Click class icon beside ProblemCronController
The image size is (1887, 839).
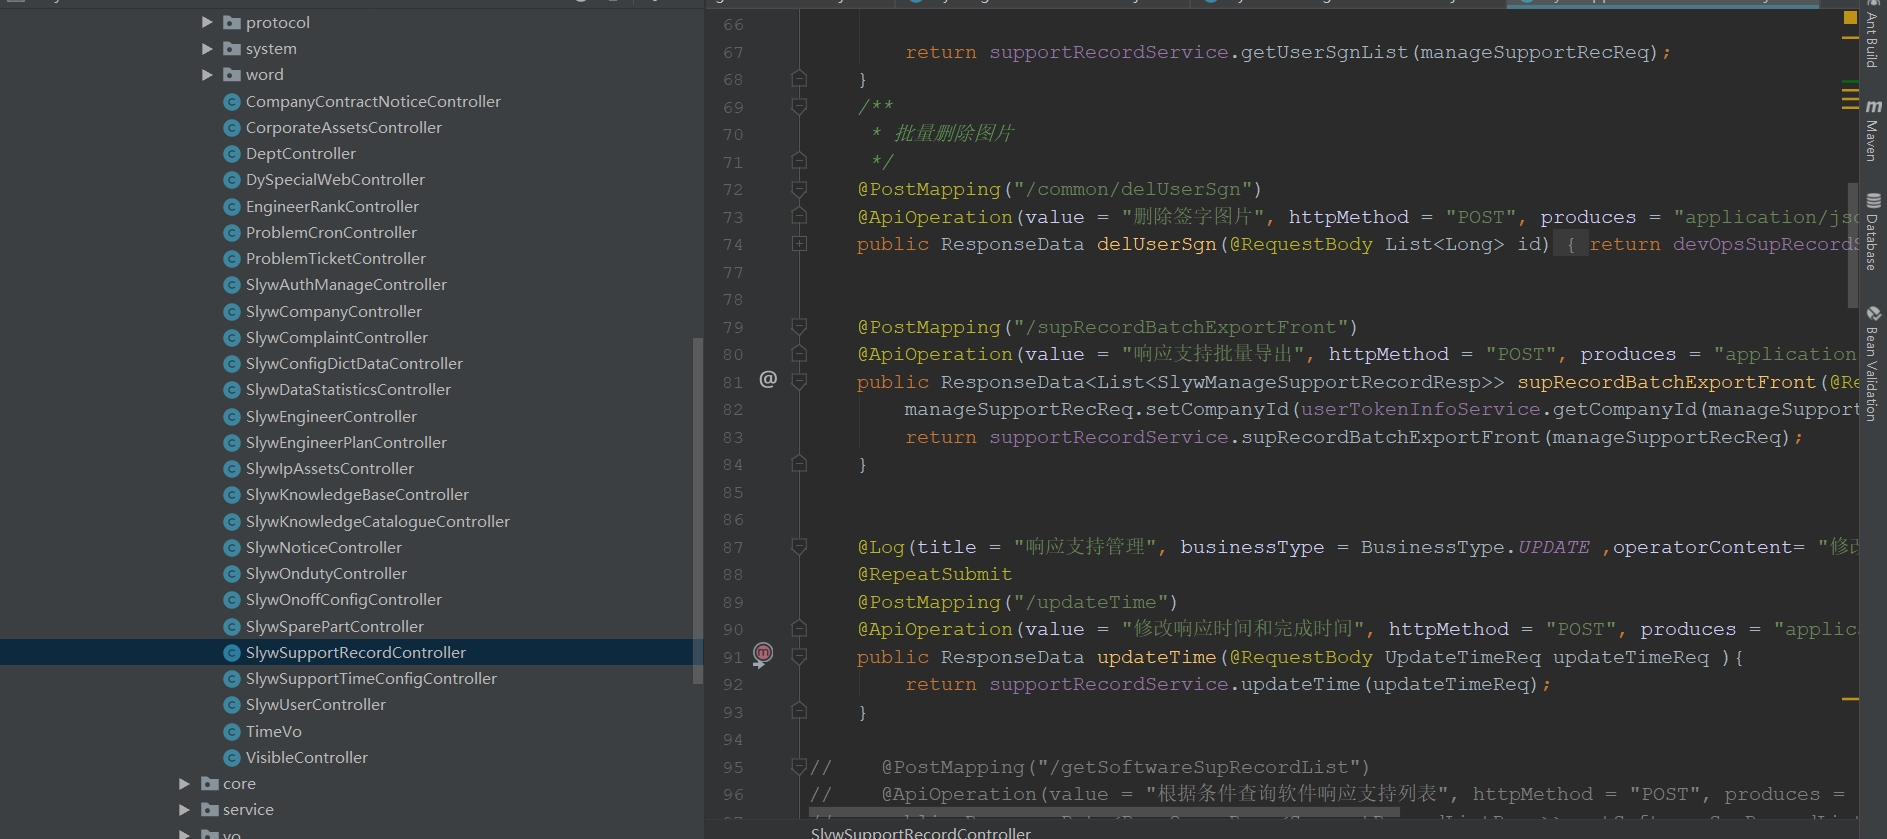click(232, 233)
